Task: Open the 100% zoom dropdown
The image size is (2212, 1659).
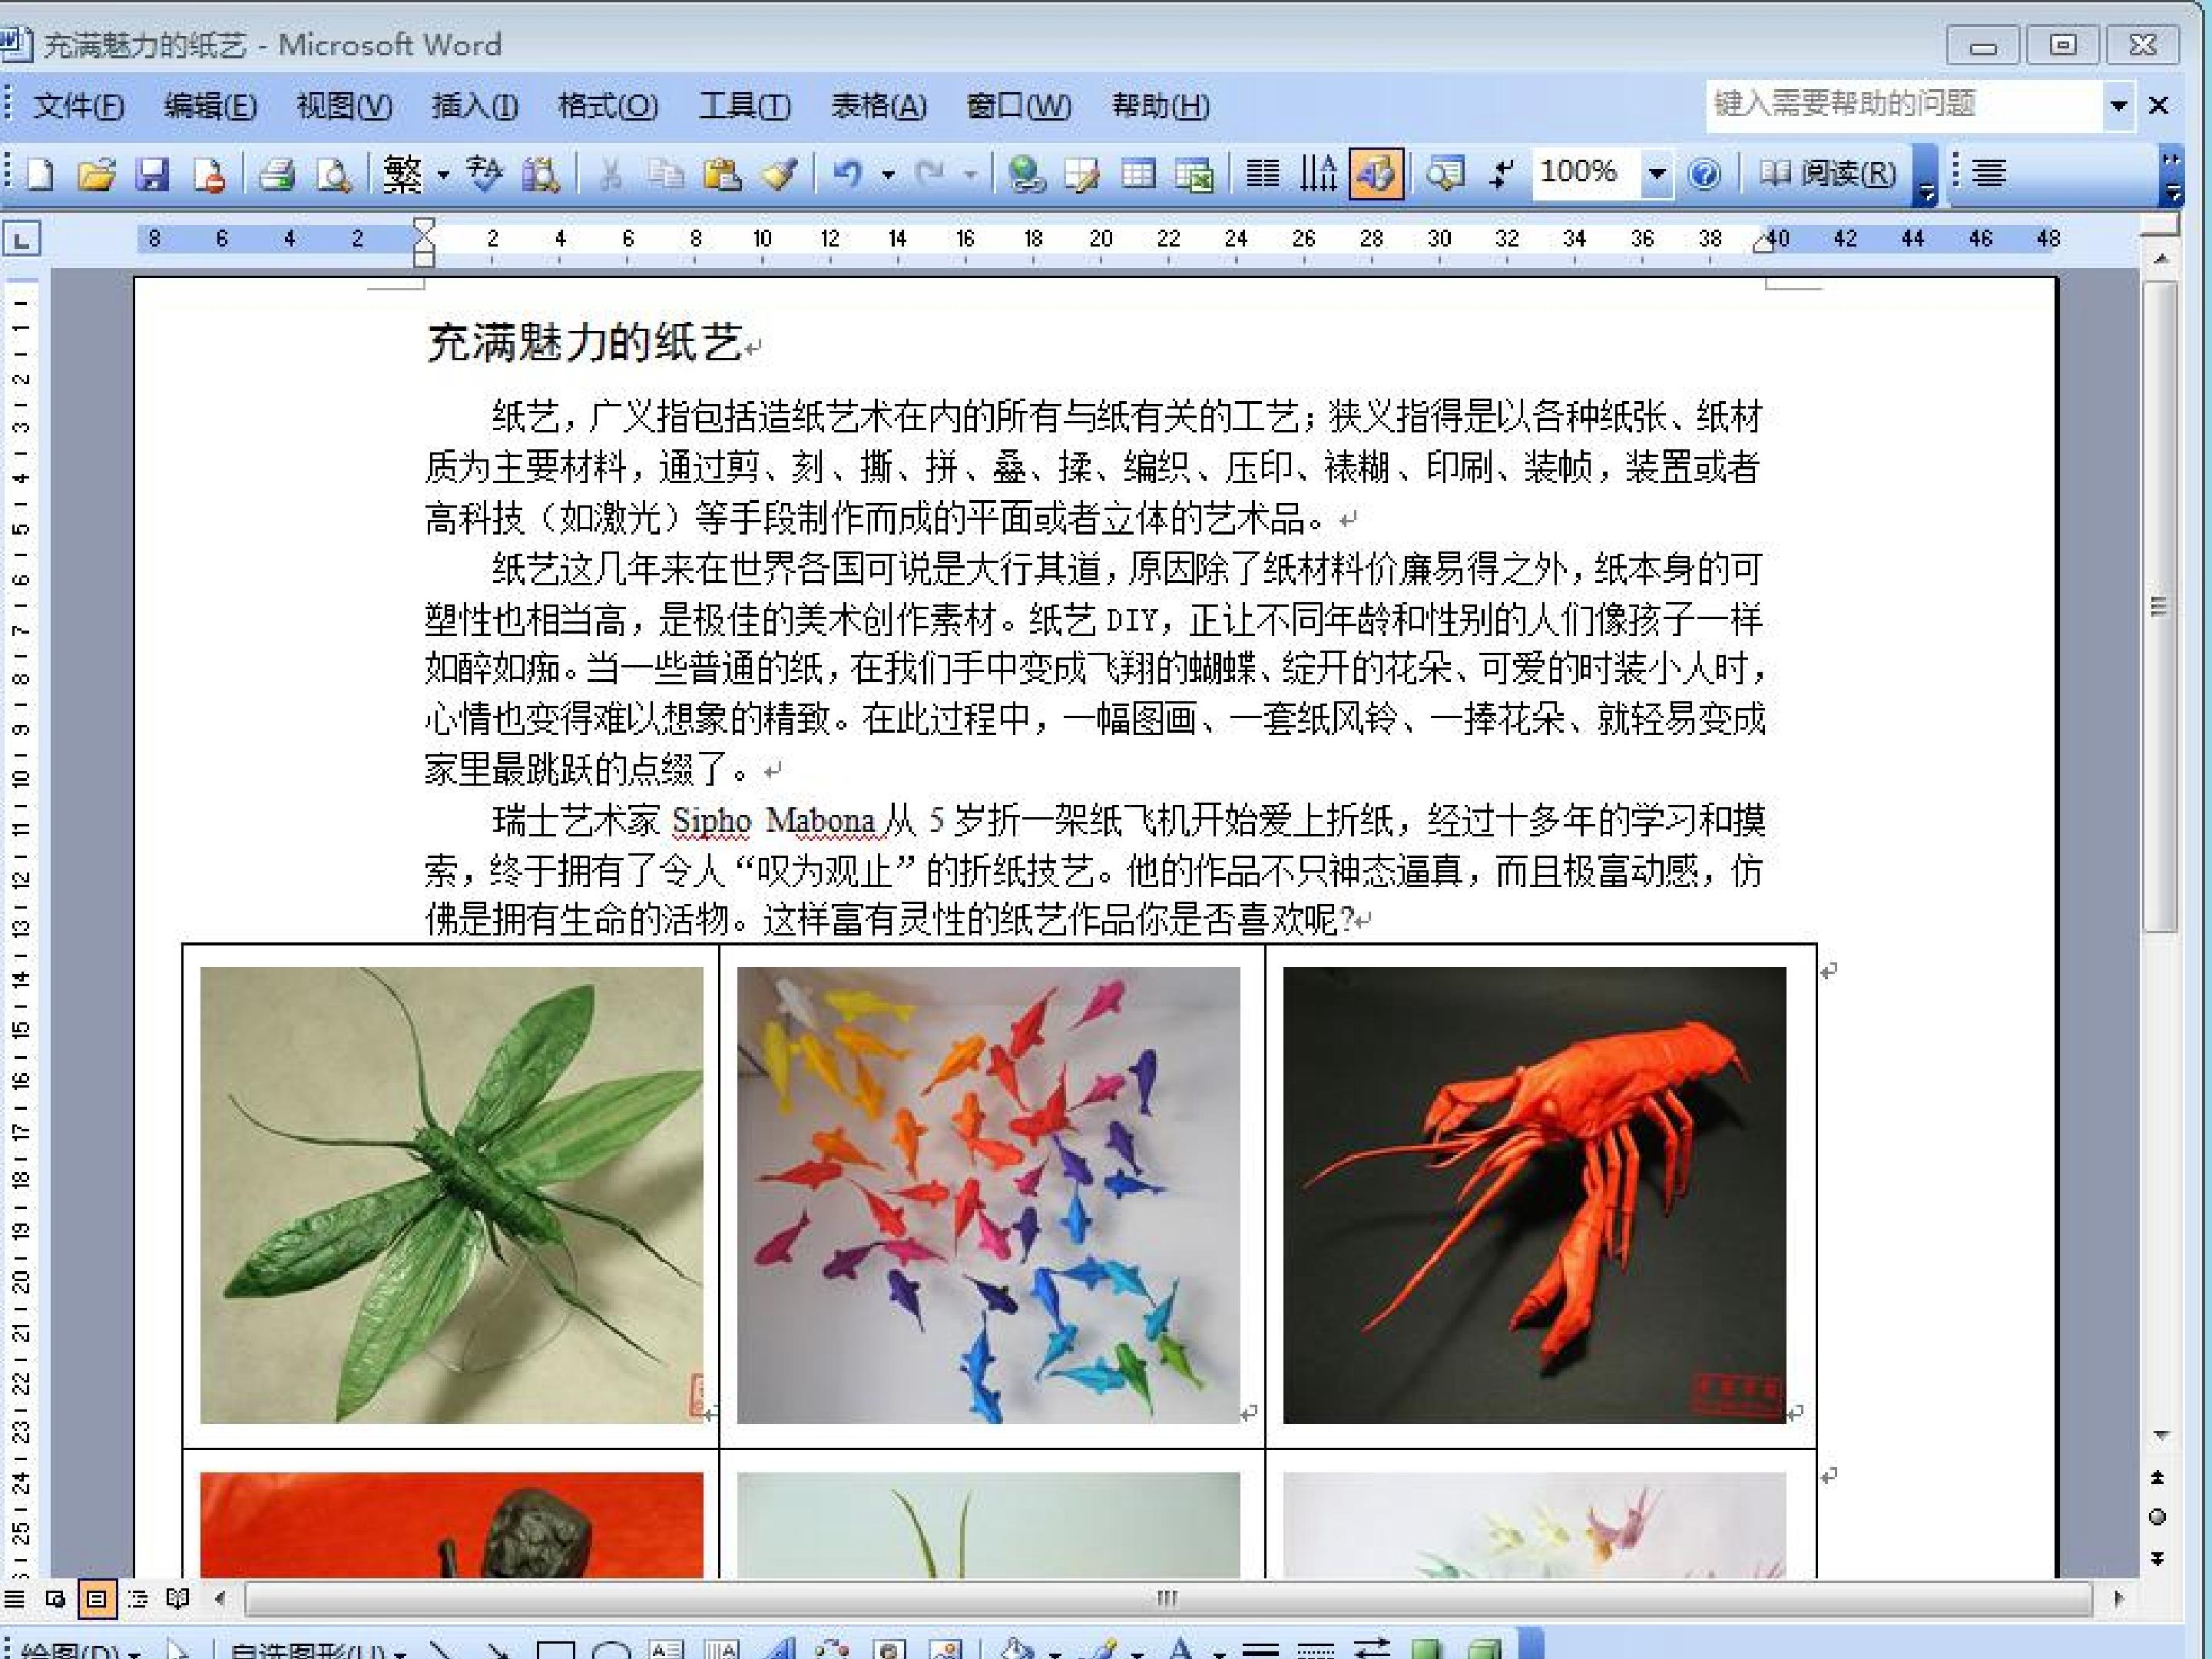Action: [1657, 175]
